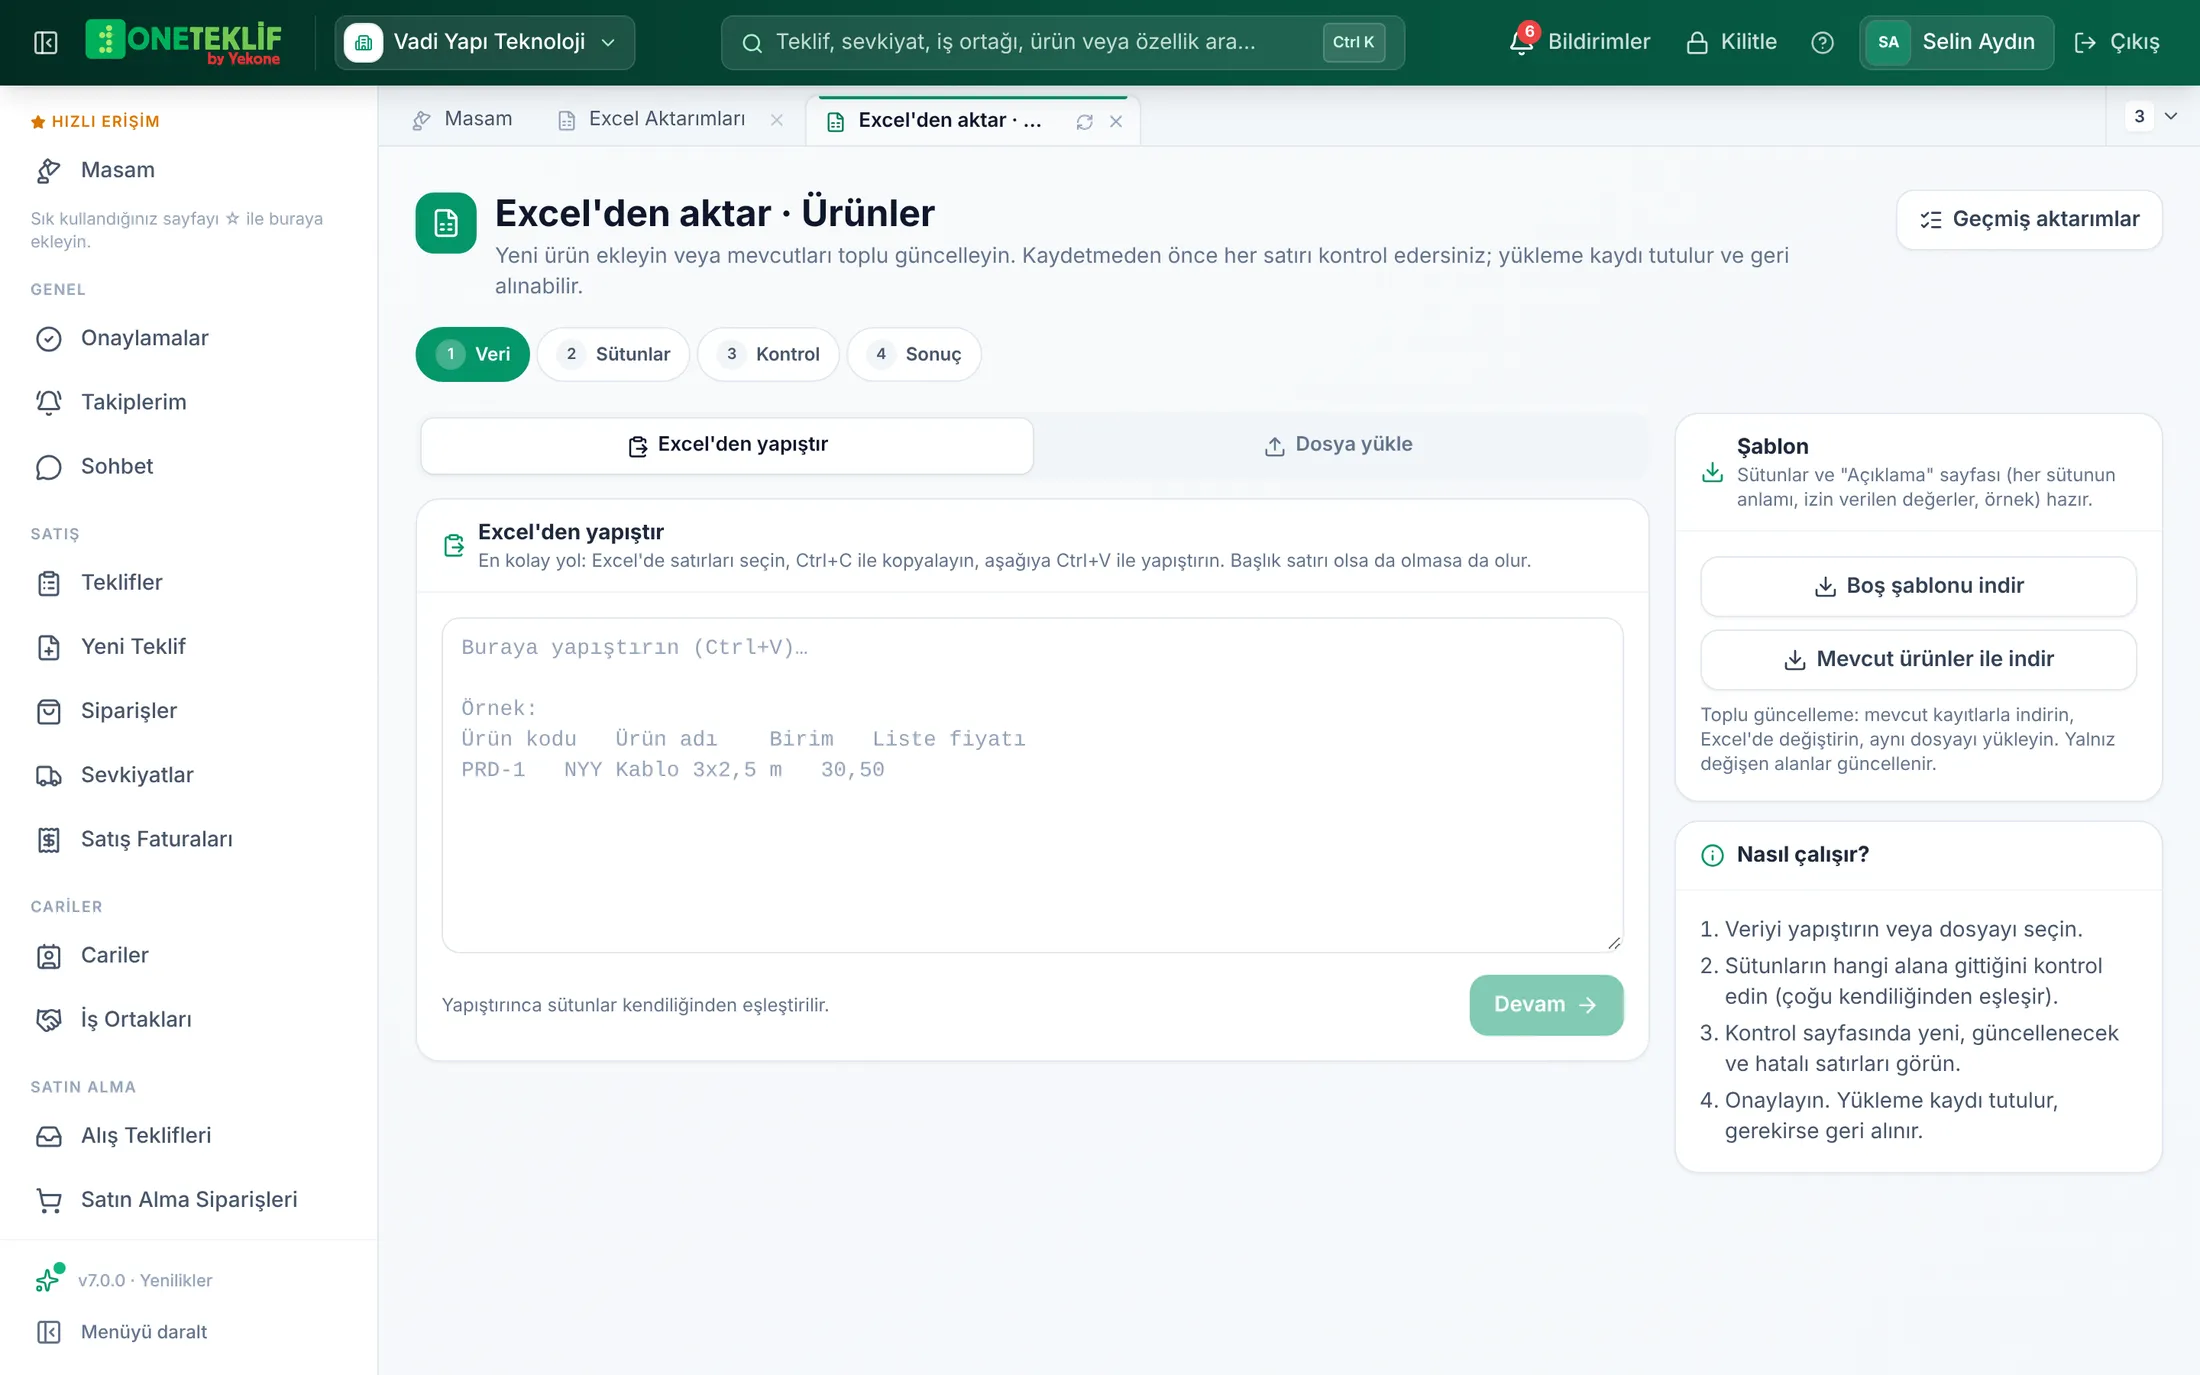Create Yeni Teklif from sidebar
Viewport: 2200px width, 1375px height.
(x=189, y=646)
